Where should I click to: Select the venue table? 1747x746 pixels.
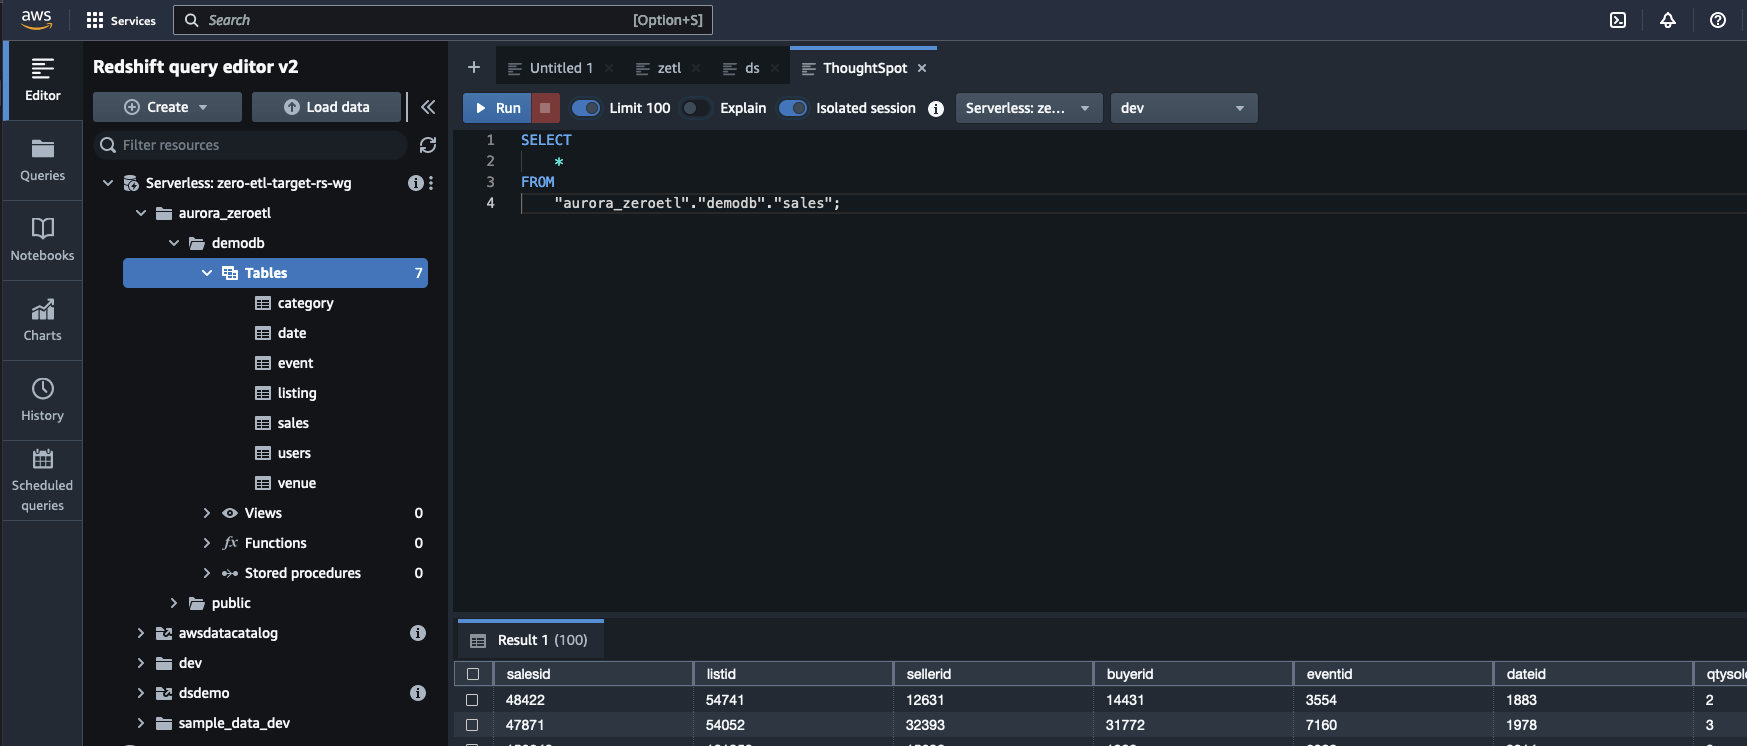pyautogui.click(x=296, y=483)
